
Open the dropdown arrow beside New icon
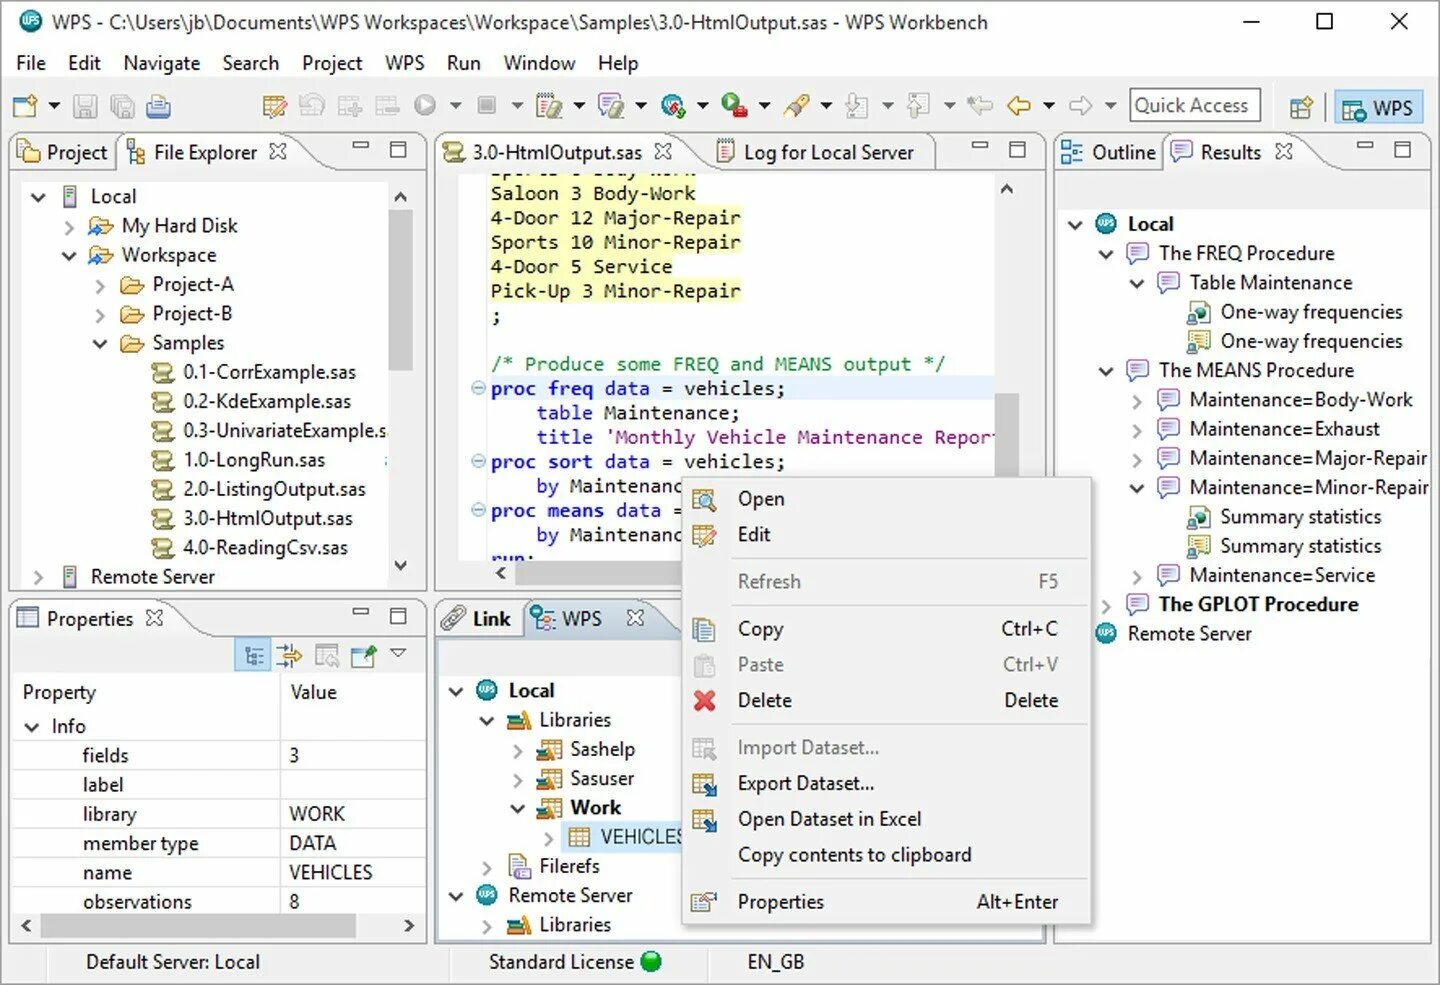click(x=54, y=105)
